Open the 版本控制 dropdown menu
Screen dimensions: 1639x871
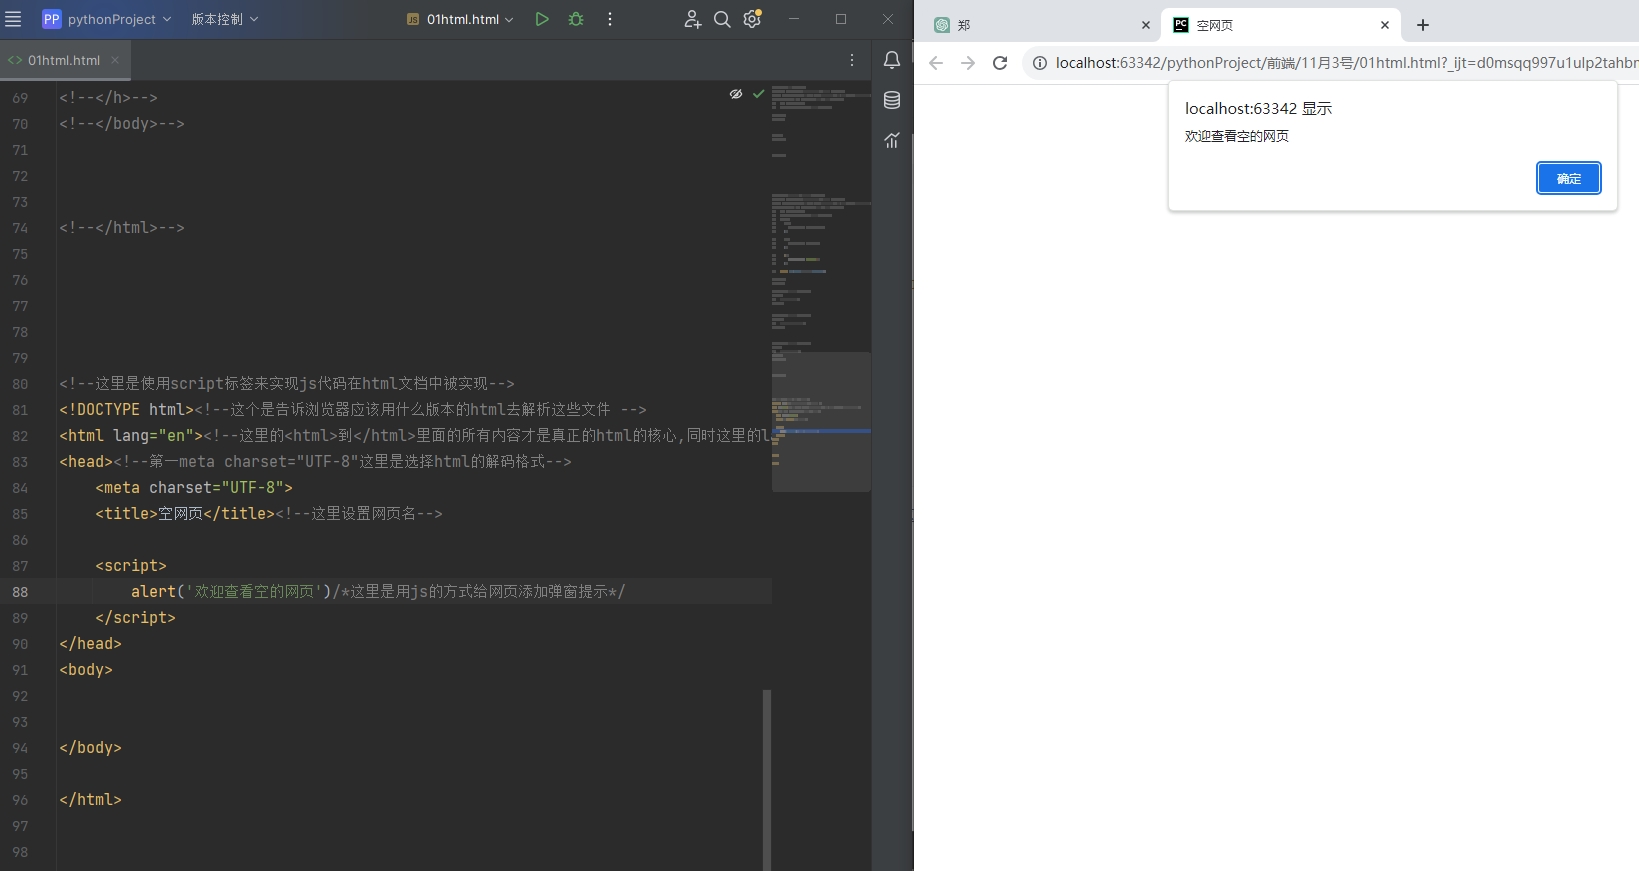225,19
